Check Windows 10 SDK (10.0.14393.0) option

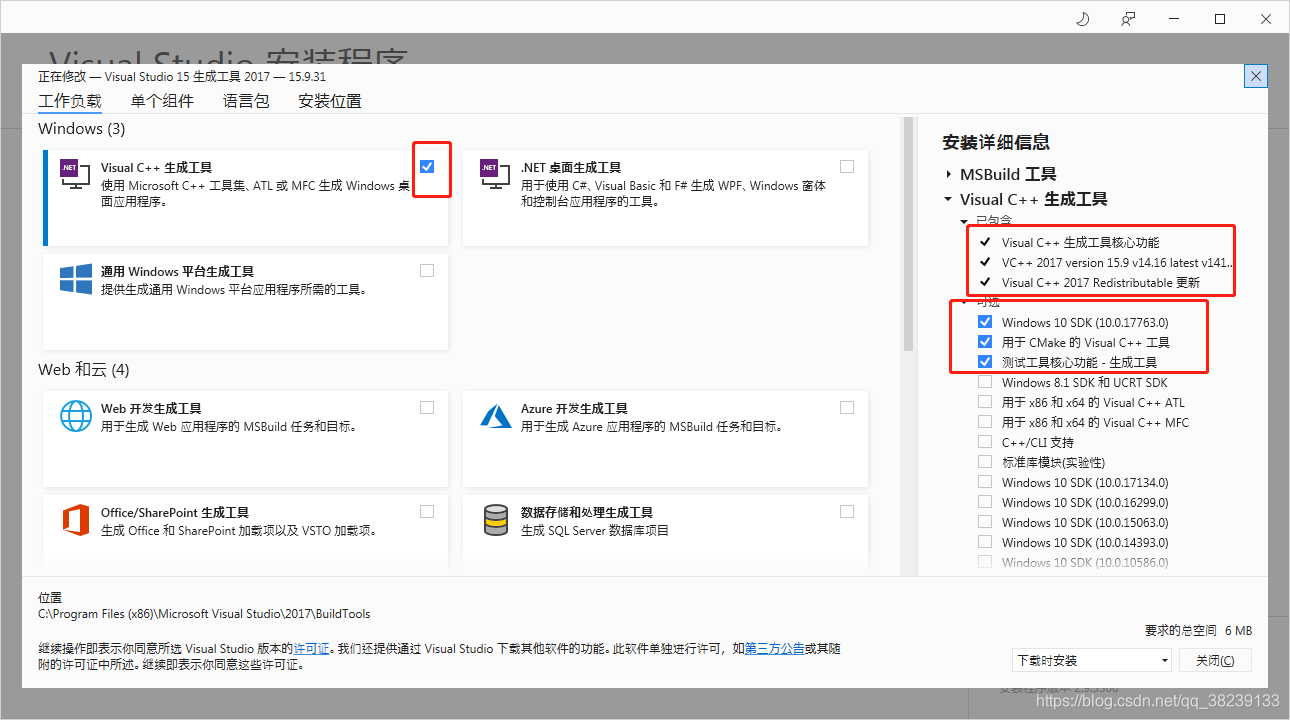[x=985, y=542]
